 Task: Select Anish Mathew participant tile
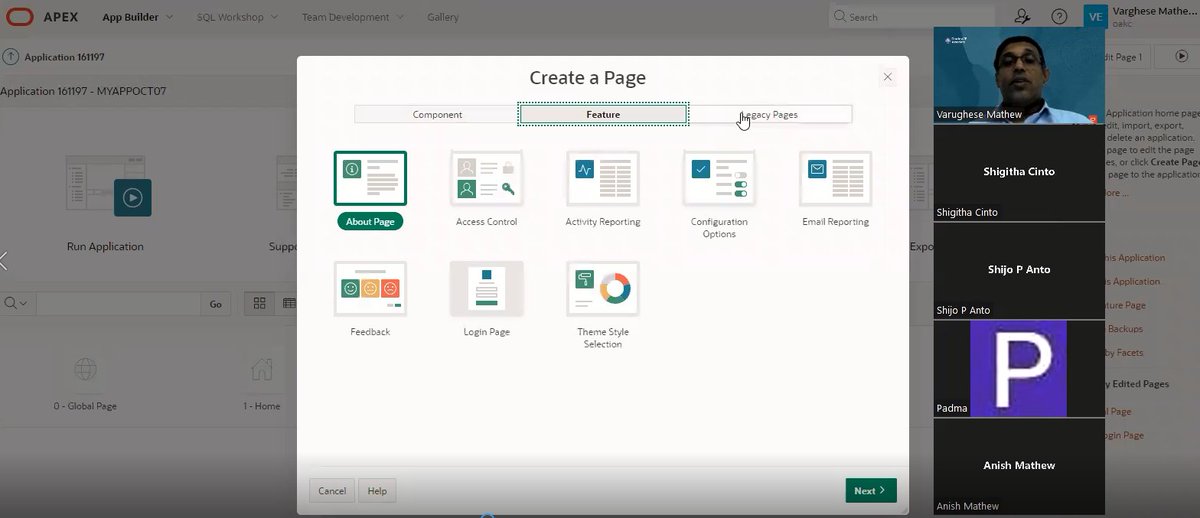pos(1019,466)
